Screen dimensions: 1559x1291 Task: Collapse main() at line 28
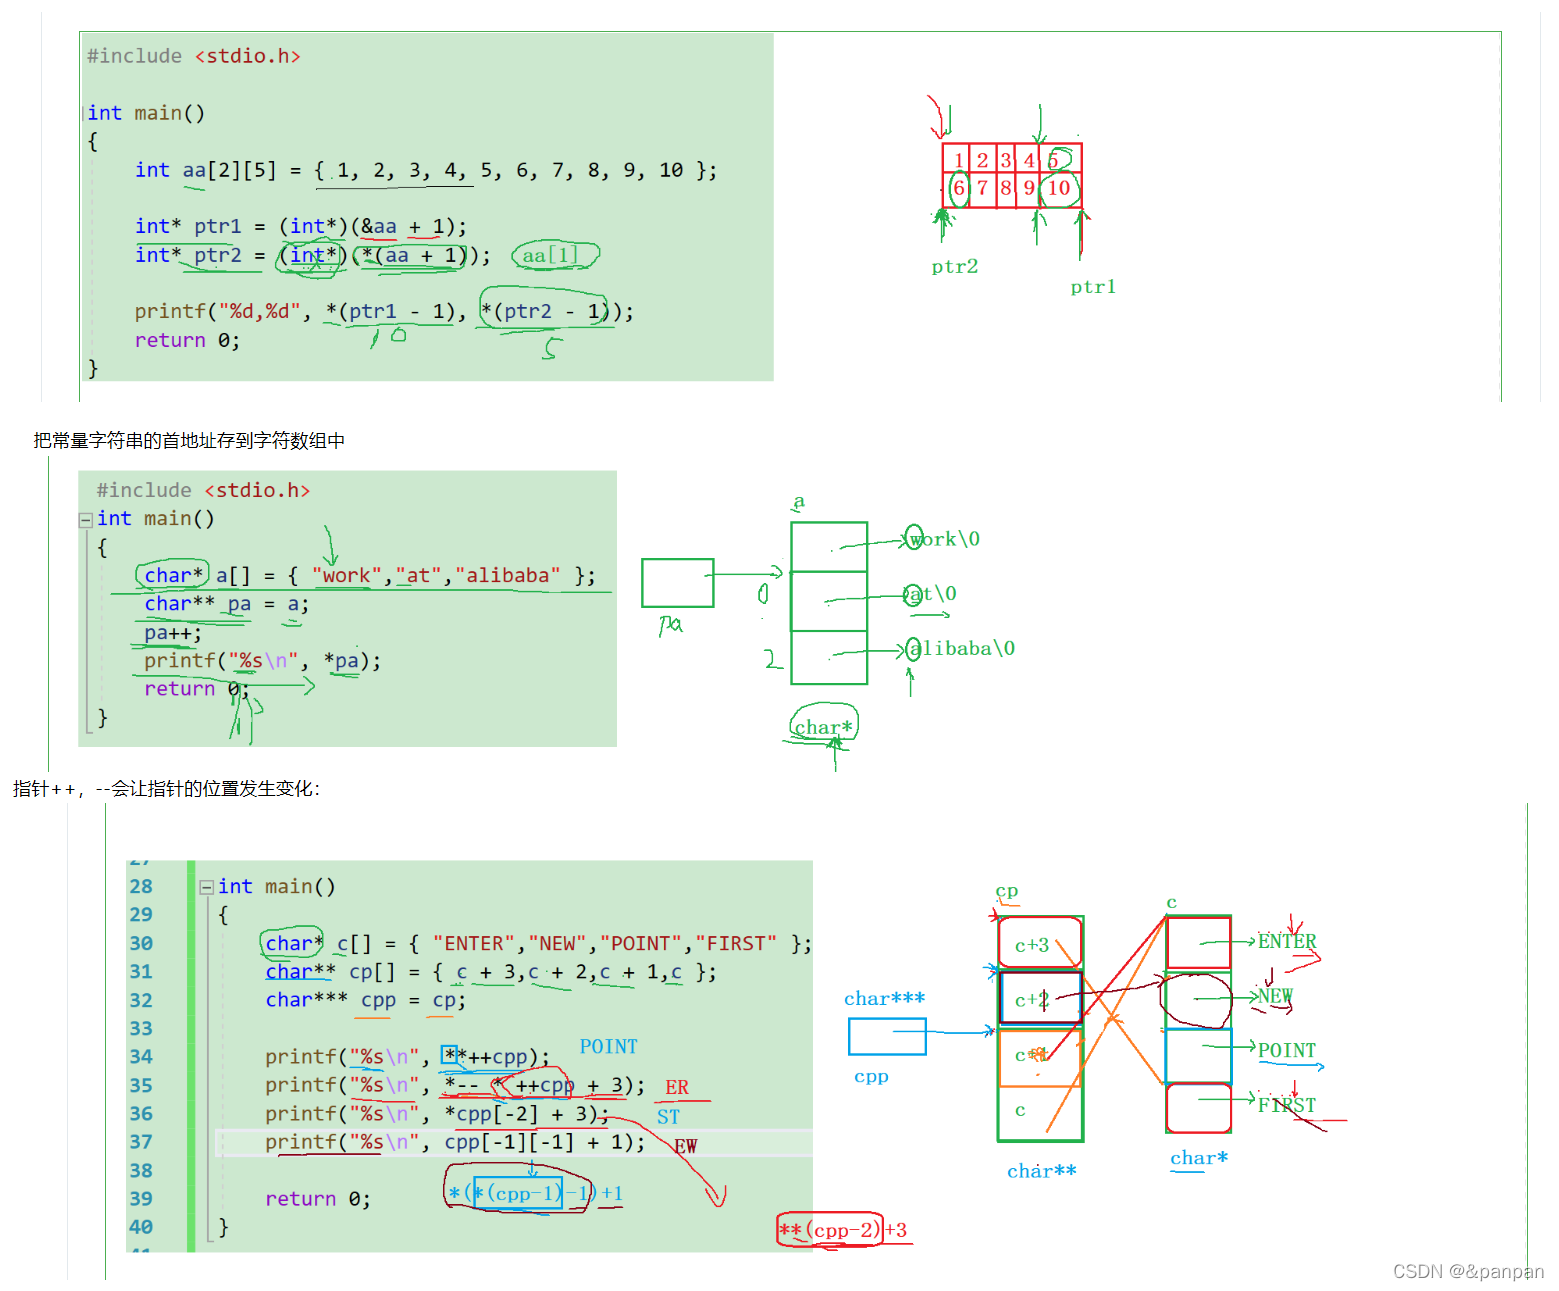(x=206, y=887)
